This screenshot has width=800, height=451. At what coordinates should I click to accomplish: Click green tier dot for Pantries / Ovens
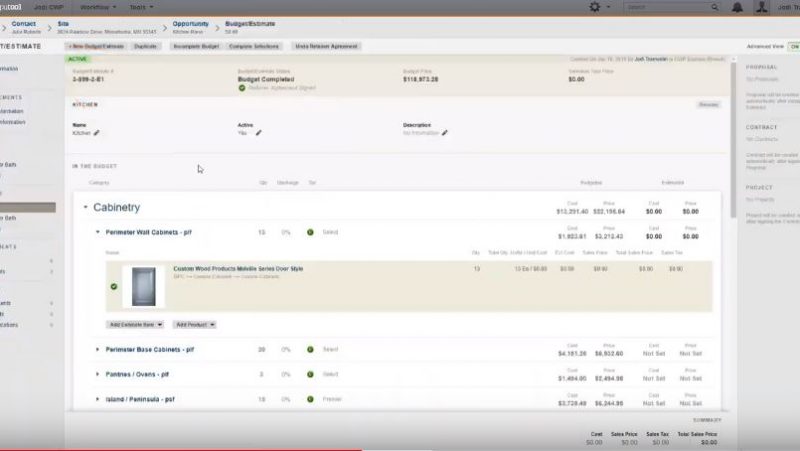pos(311,374)
